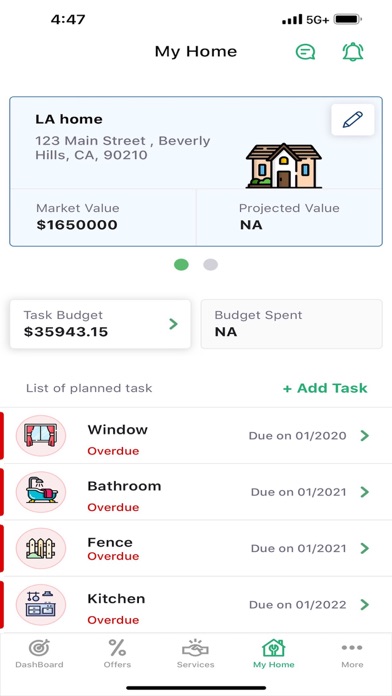Select the first green page indicator dot
This screenshot has width=392, height=696.
coord(181,265)
